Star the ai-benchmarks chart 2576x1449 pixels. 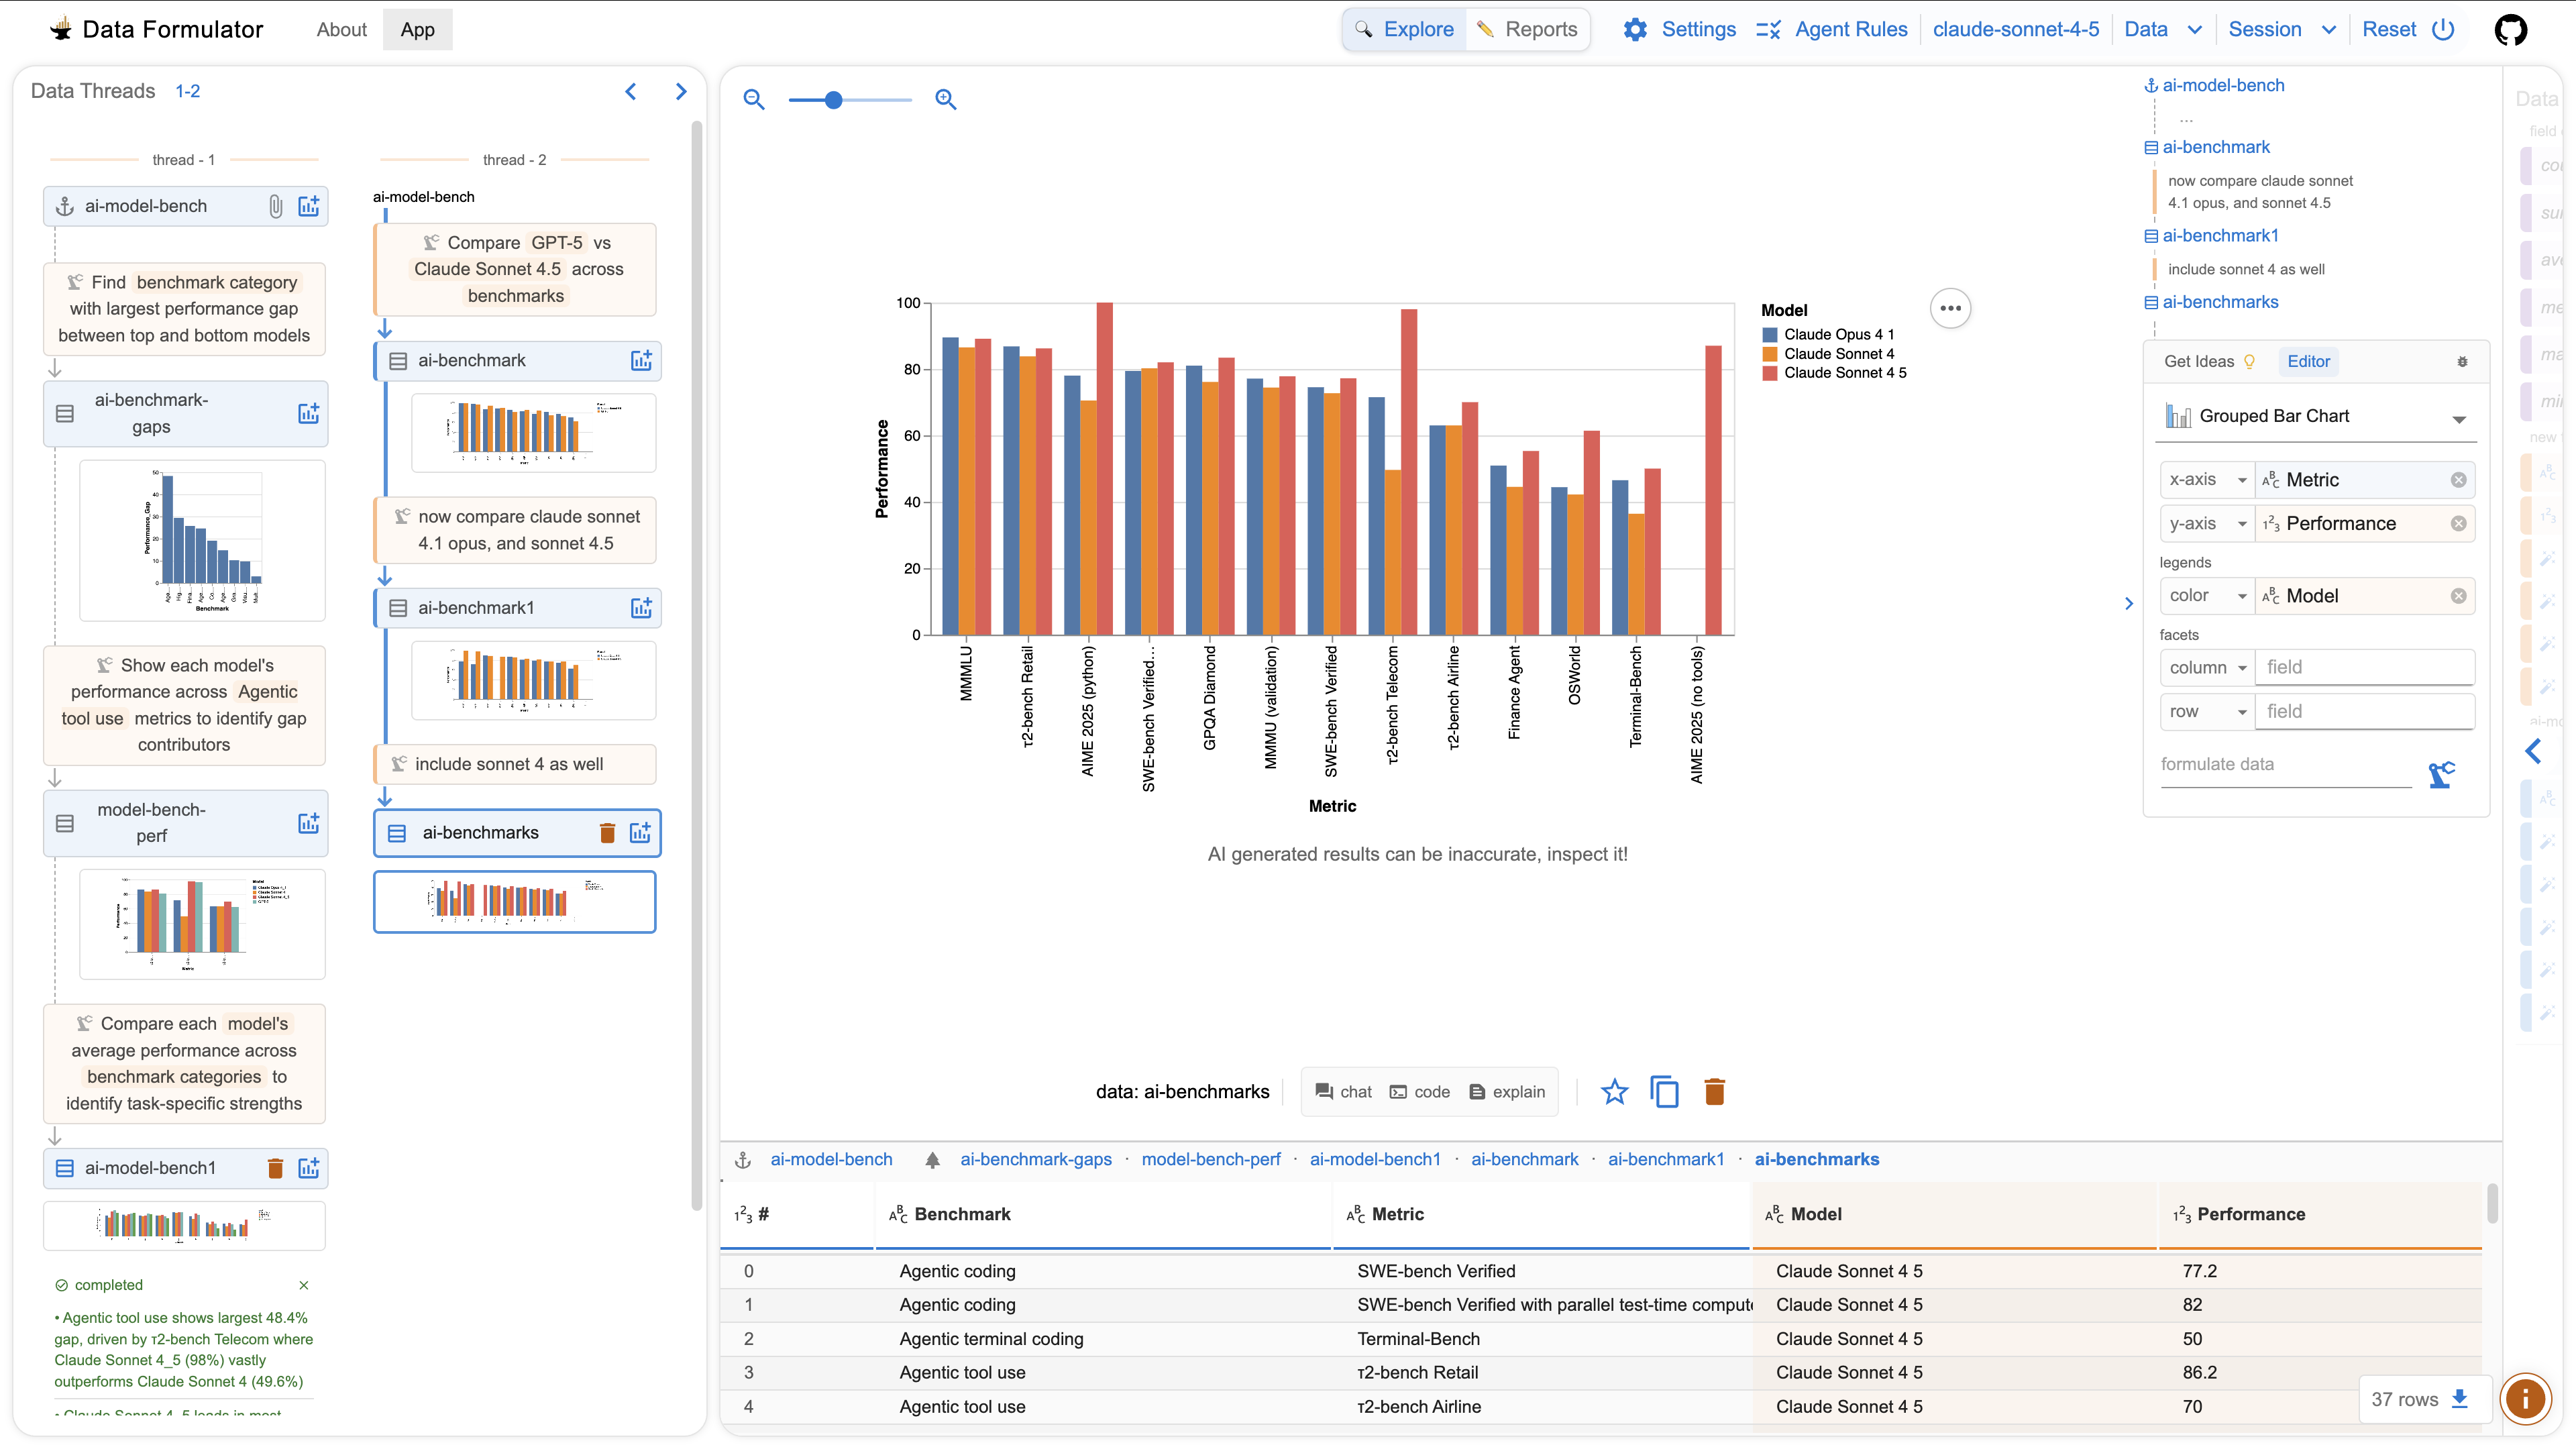click(1613, 1091)
